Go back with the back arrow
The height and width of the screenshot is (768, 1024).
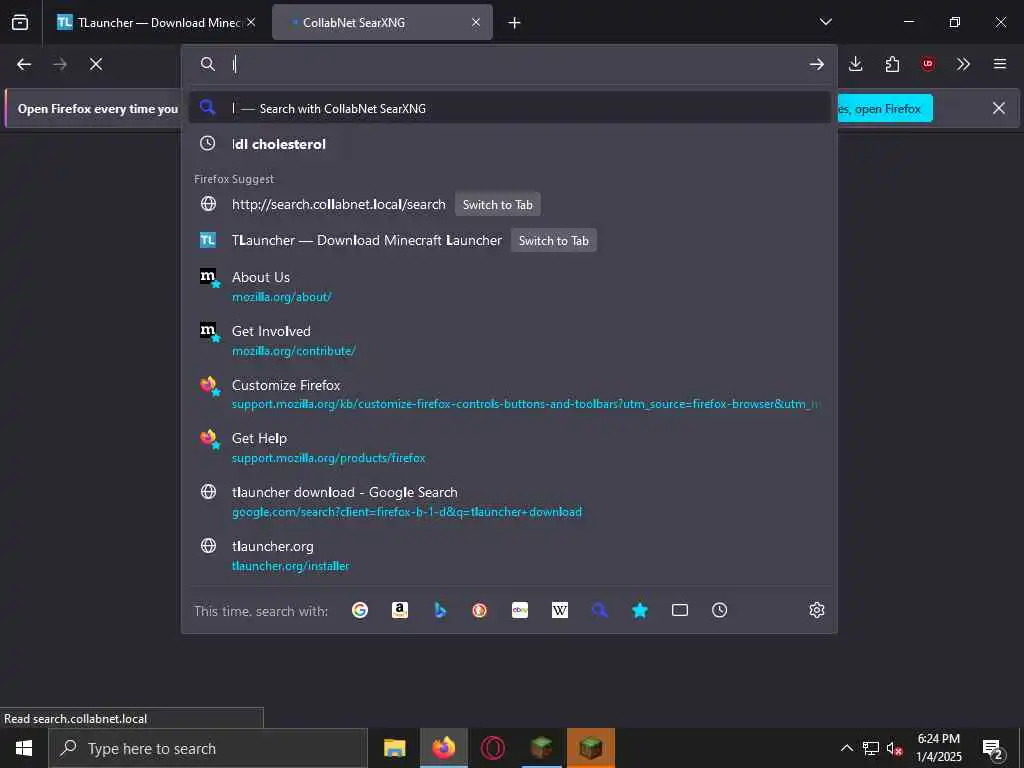(24, 64)
